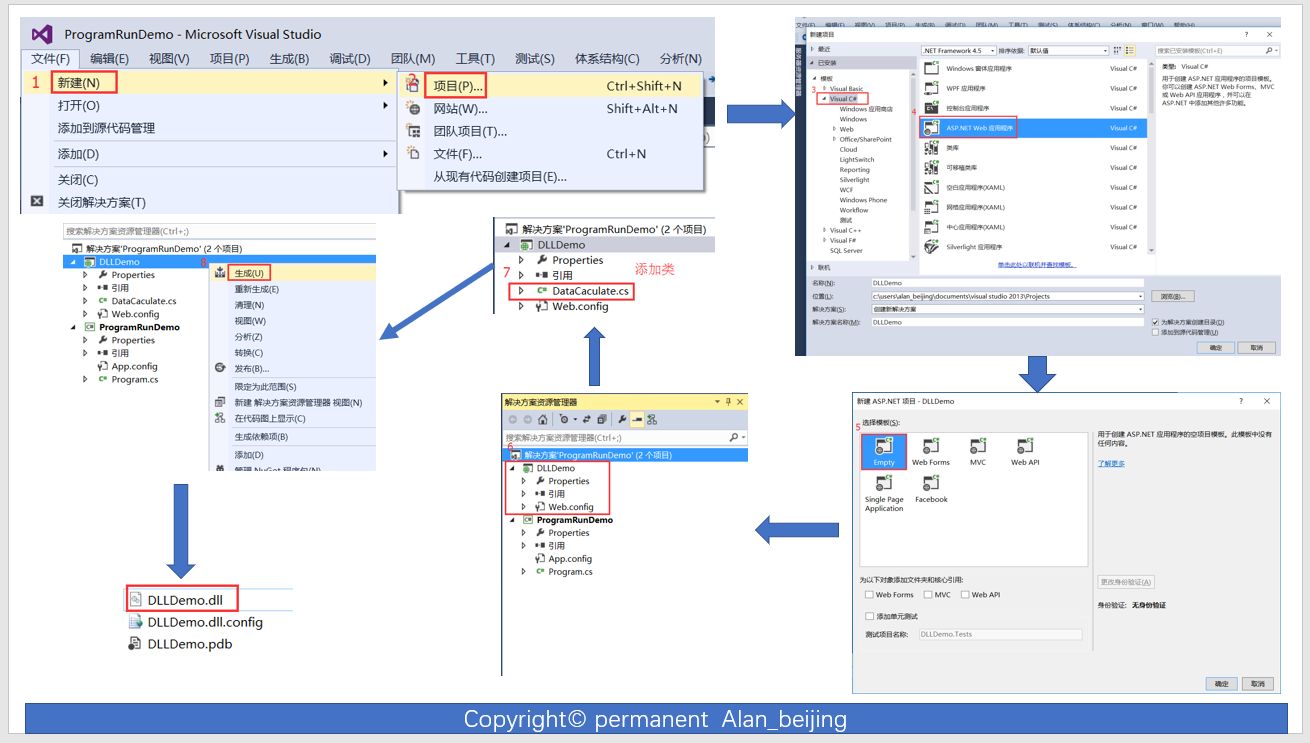Choose the Single Page Application template
This screenshot has height=743, width=1310.
pos(884,493)
